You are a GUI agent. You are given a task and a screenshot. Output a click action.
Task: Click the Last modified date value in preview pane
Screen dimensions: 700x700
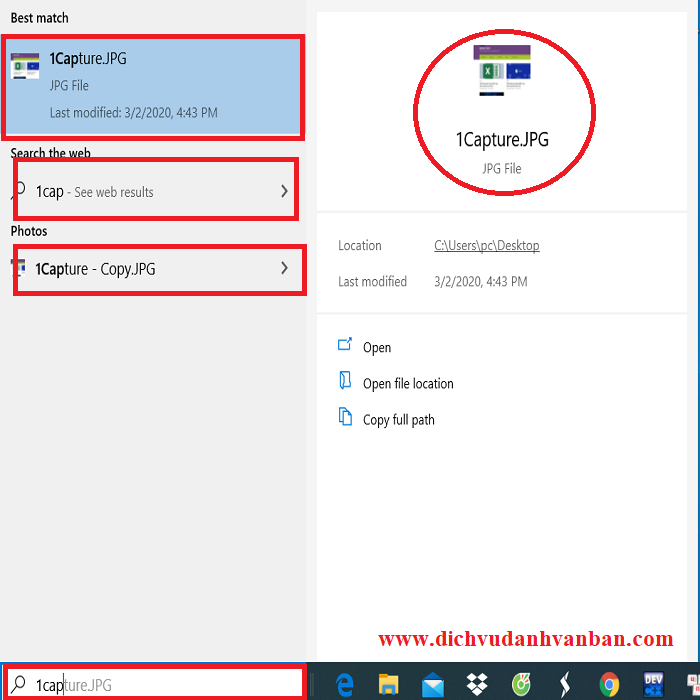tap(481, 281)
